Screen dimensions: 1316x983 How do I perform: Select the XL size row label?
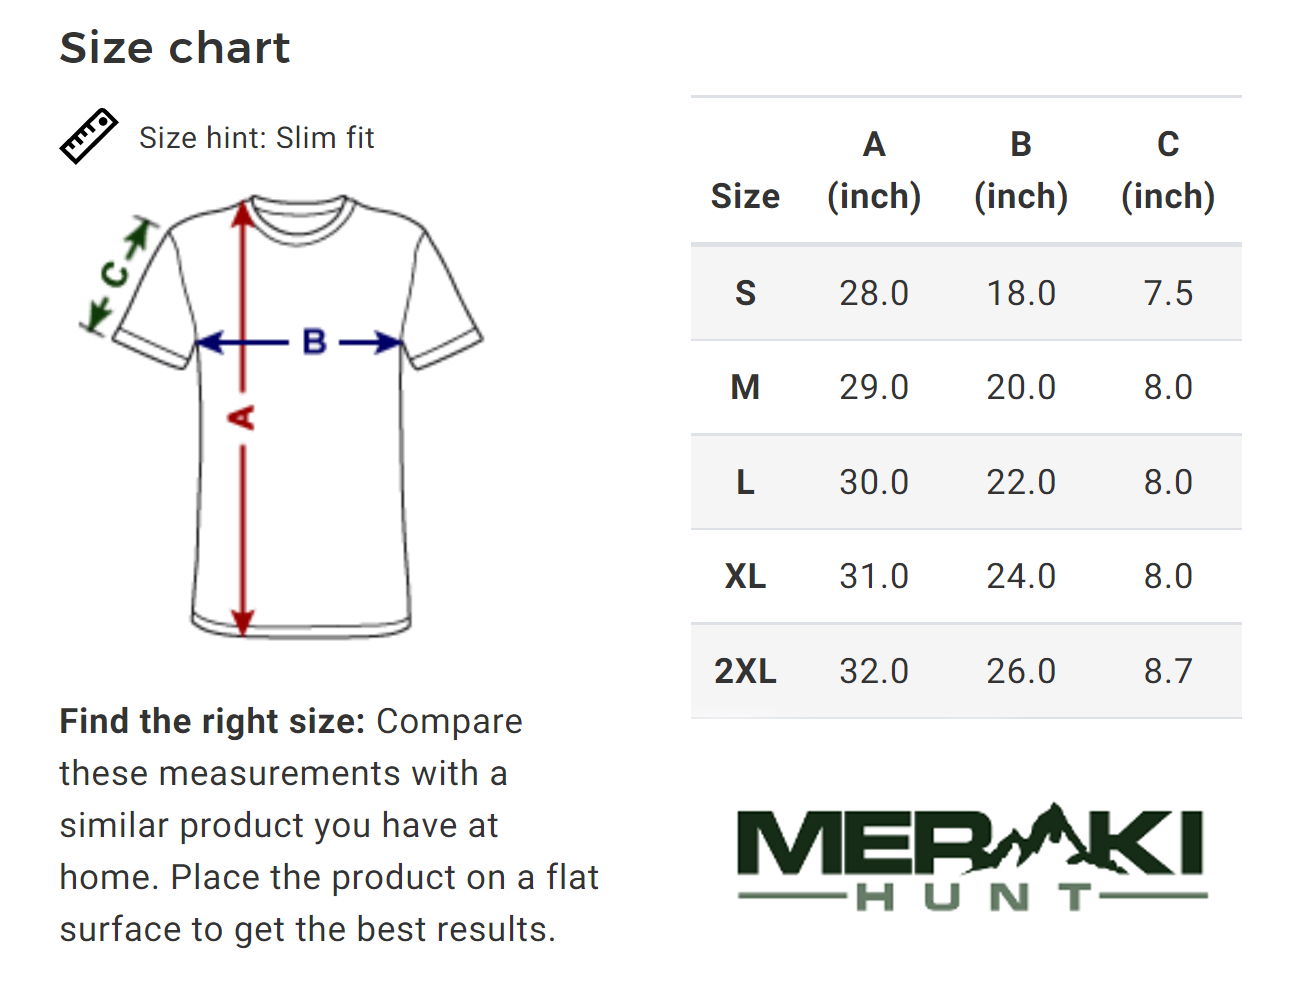[745, 576]
